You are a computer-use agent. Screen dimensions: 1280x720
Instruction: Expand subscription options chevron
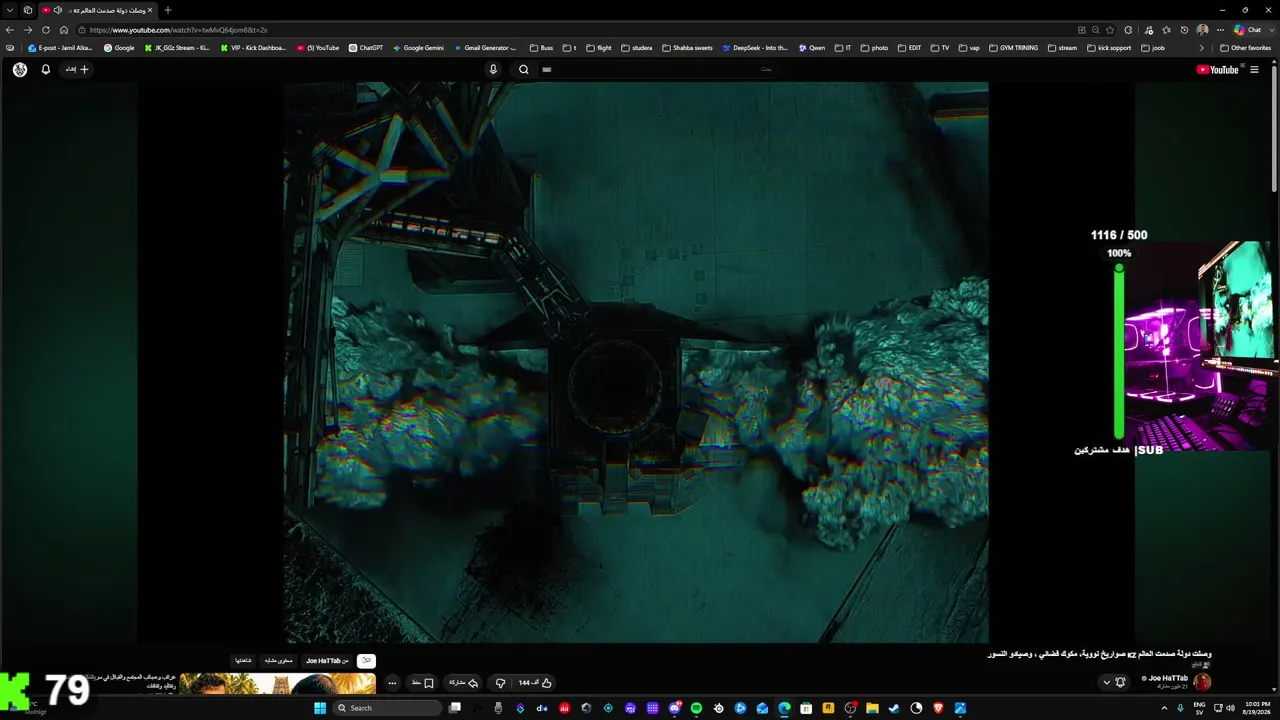1106,682
